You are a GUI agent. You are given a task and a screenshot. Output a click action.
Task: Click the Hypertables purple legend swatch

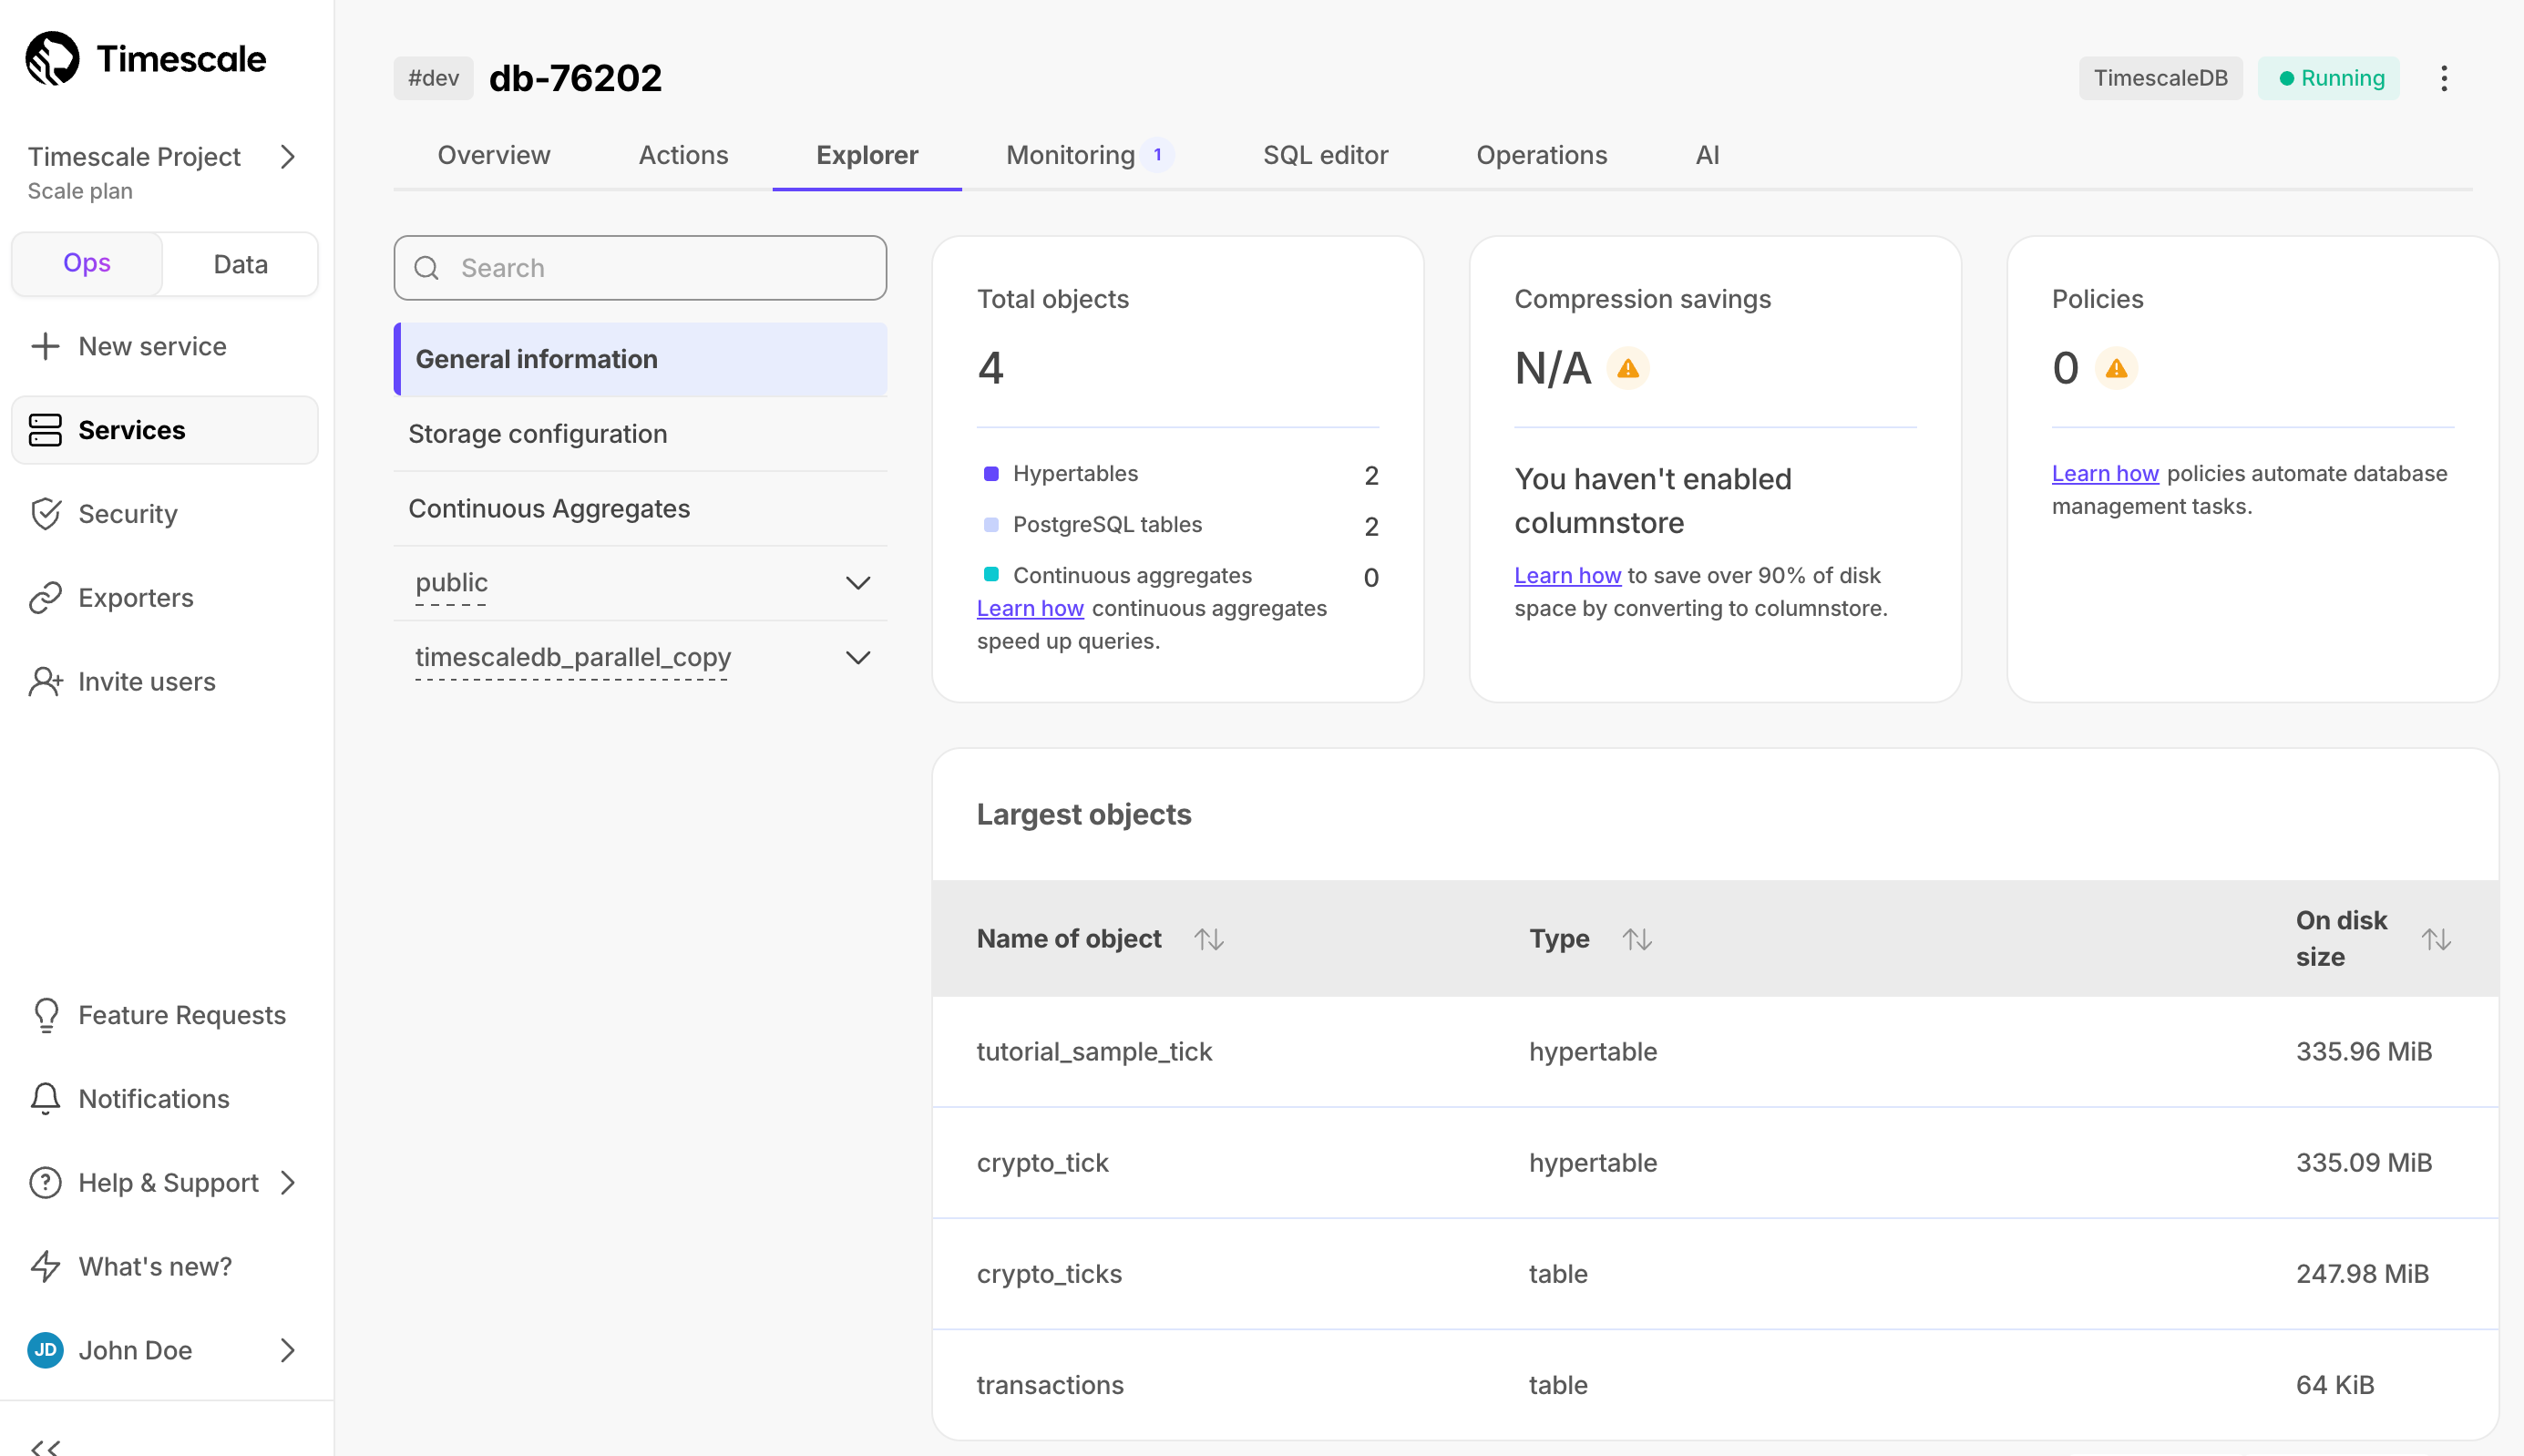tap(991, 473)
